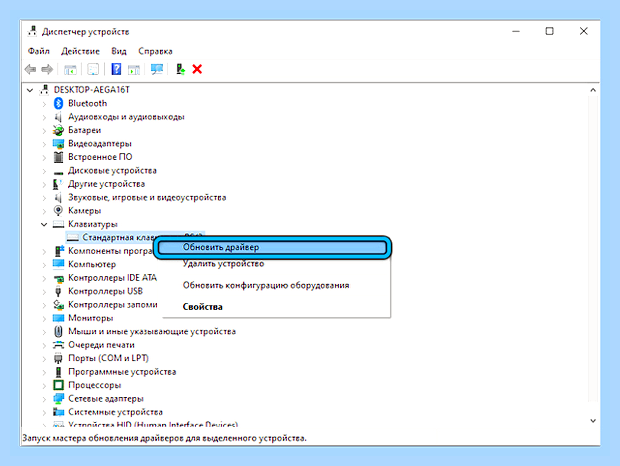Click the properties sheet toolbar icon

tap(93, 70)
